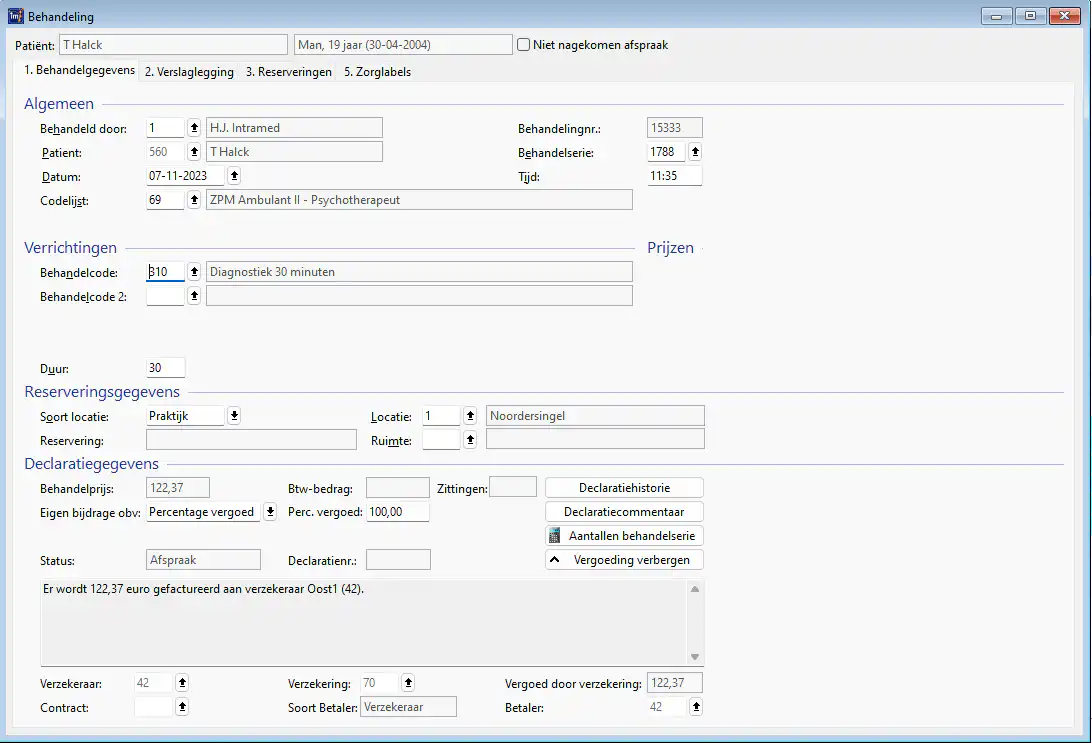
Task: Minimize the Behandeling window
Action: click(x=997, y=16)
